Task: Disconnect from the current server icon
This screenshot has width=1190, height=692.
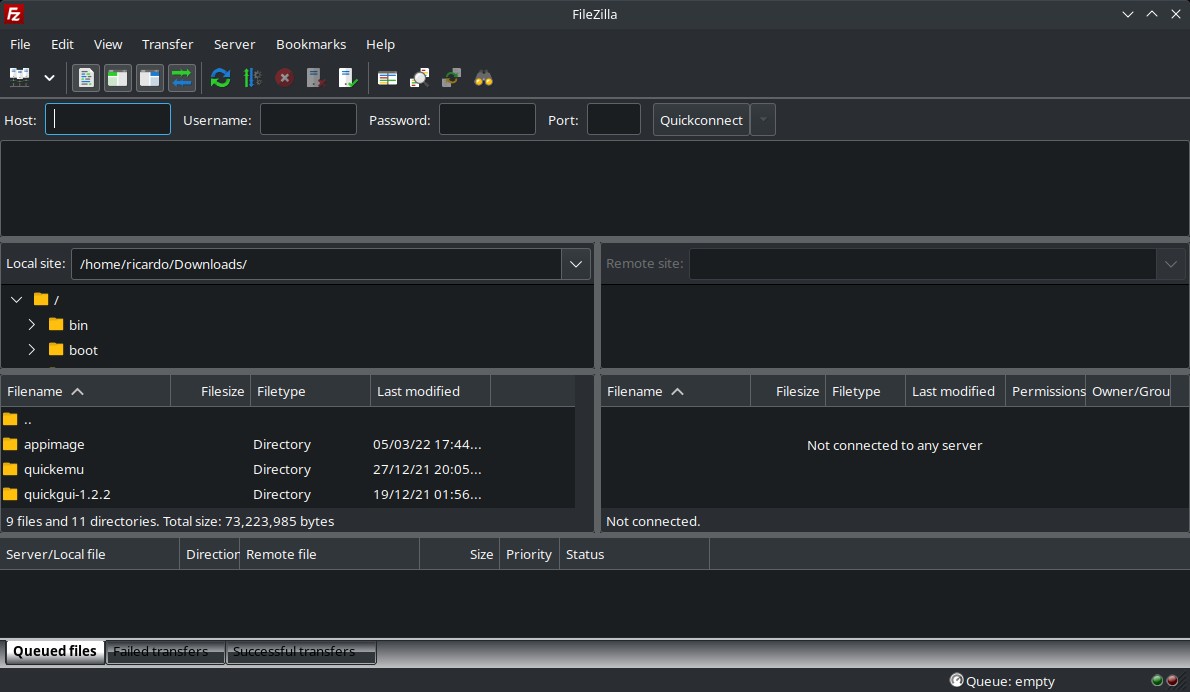Action: tap(316, 77)
